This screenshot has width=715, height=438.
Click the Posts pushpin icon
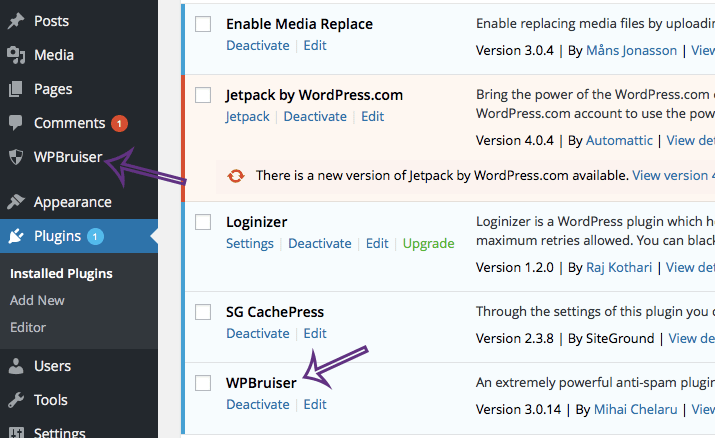[x=16, y=21]
